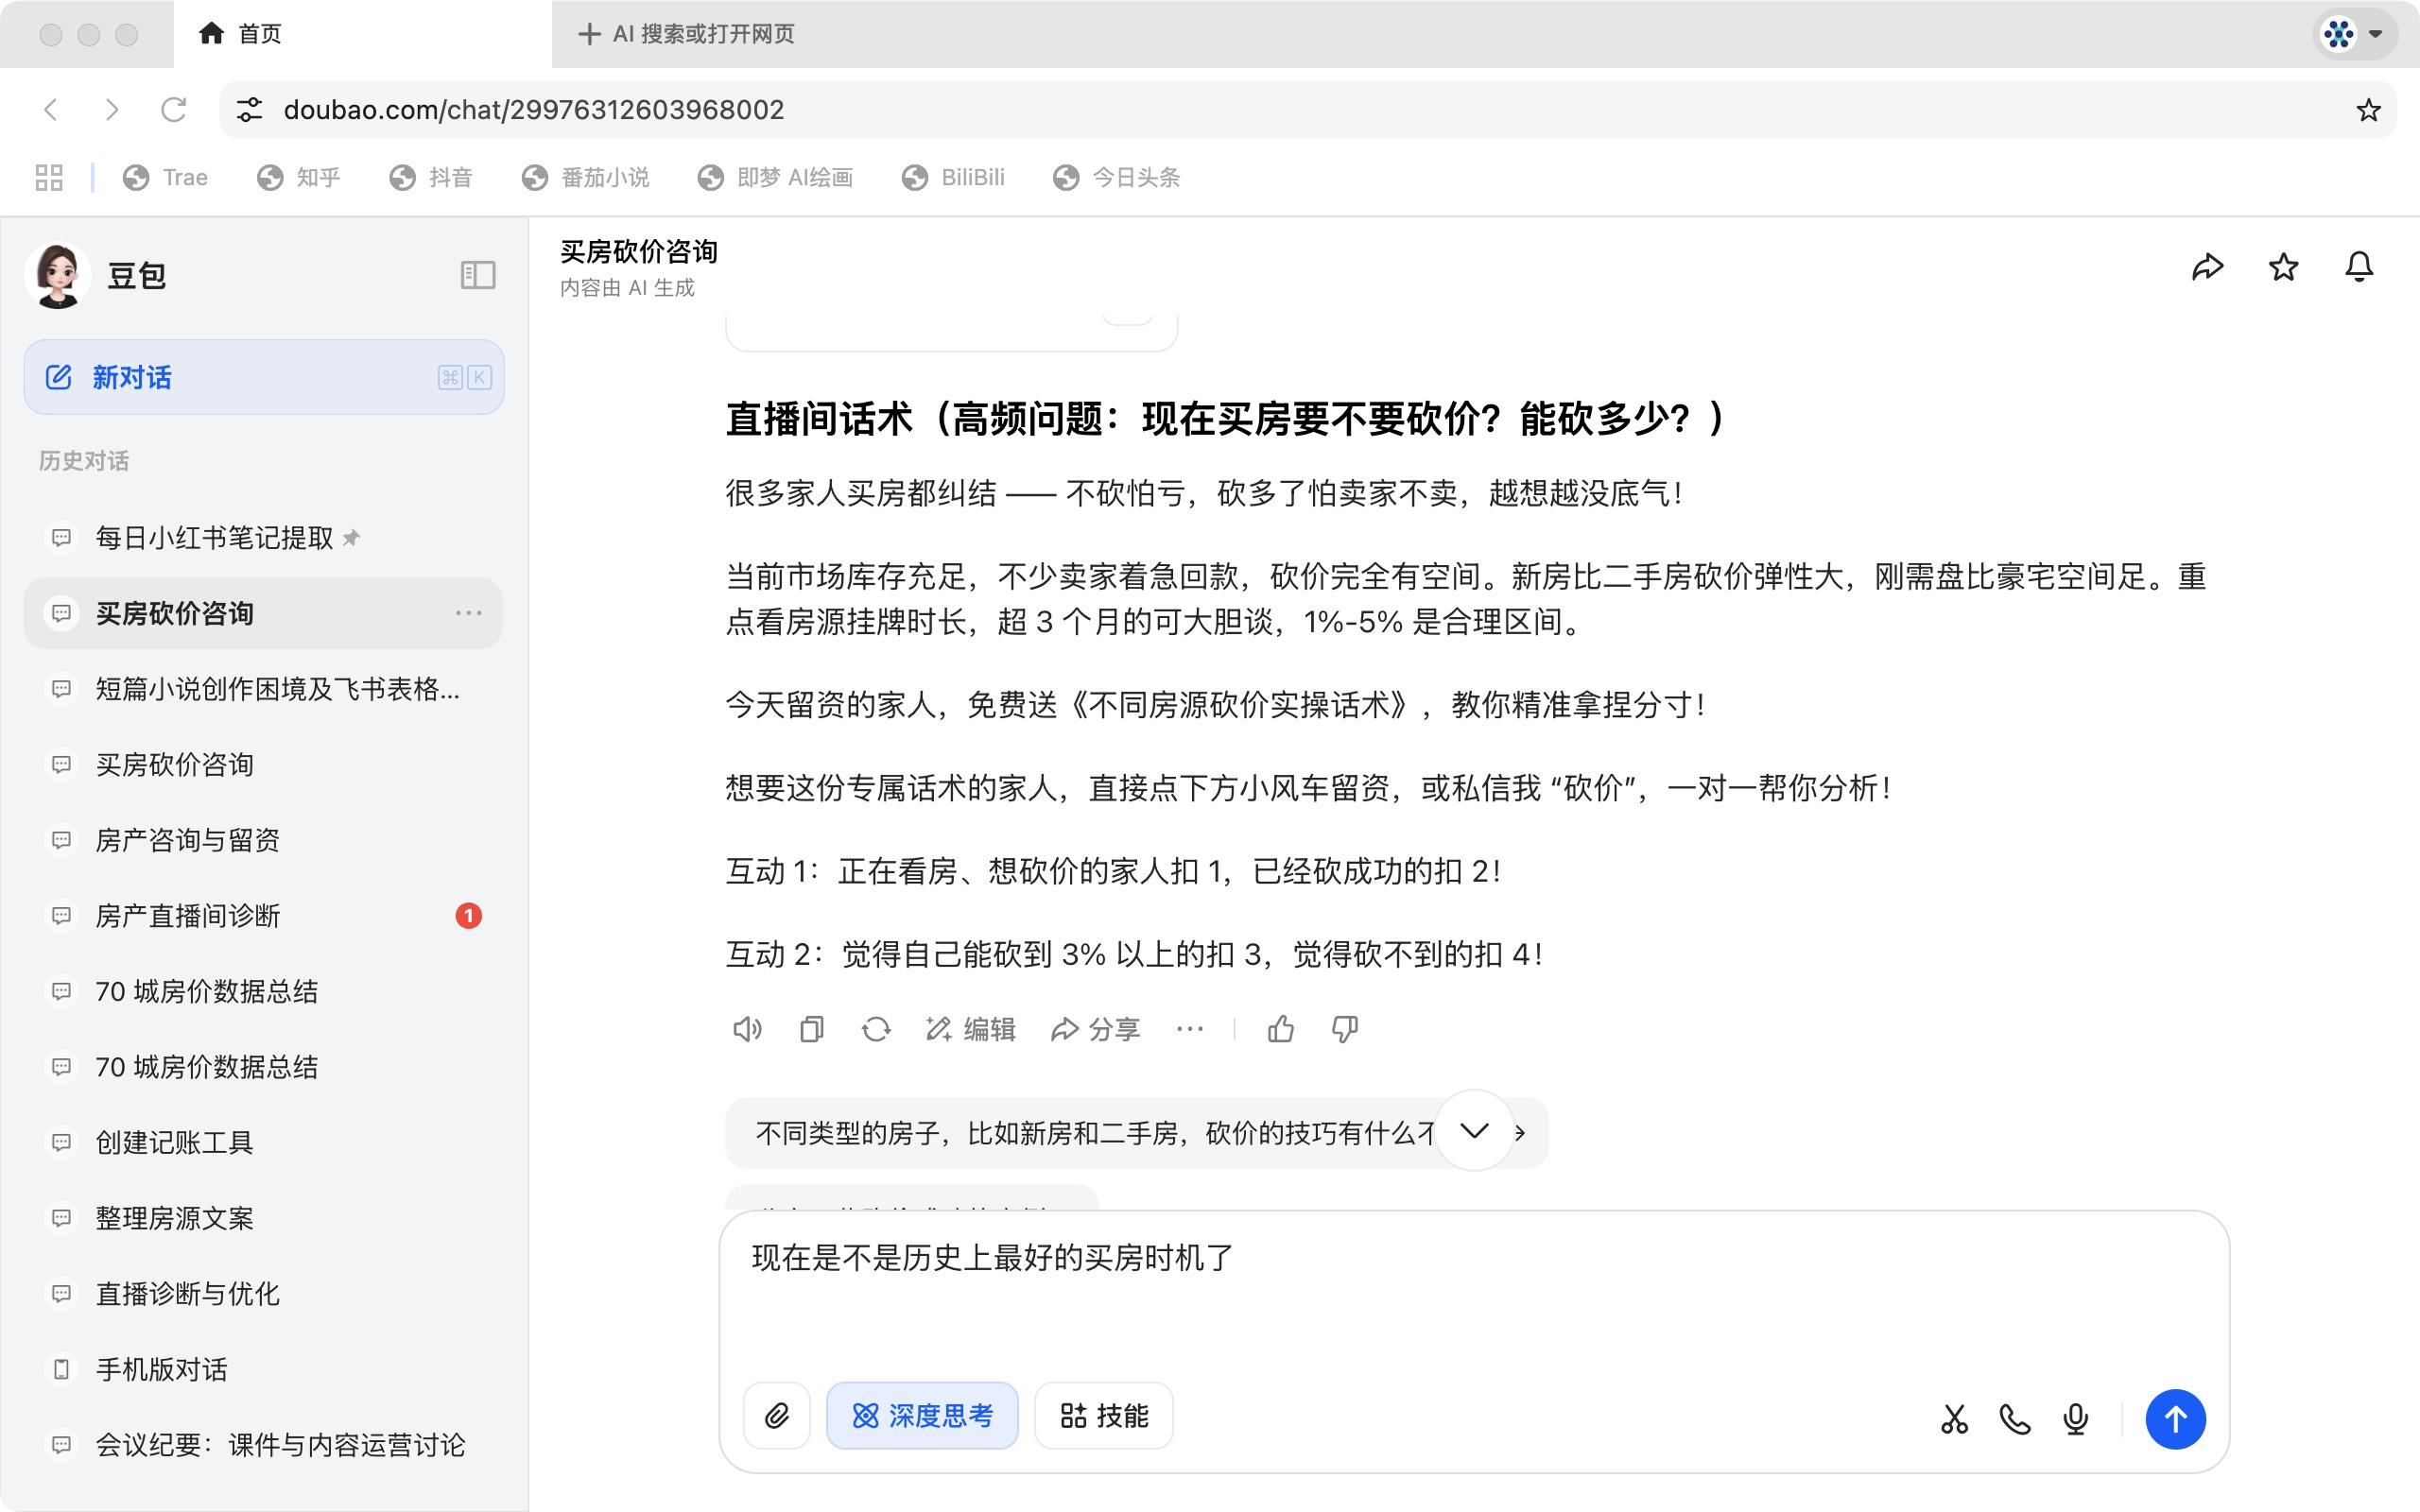Screen dimensions: 2420x1512
Task: Open the edit icon under the reply
Action: (968, 1029)
